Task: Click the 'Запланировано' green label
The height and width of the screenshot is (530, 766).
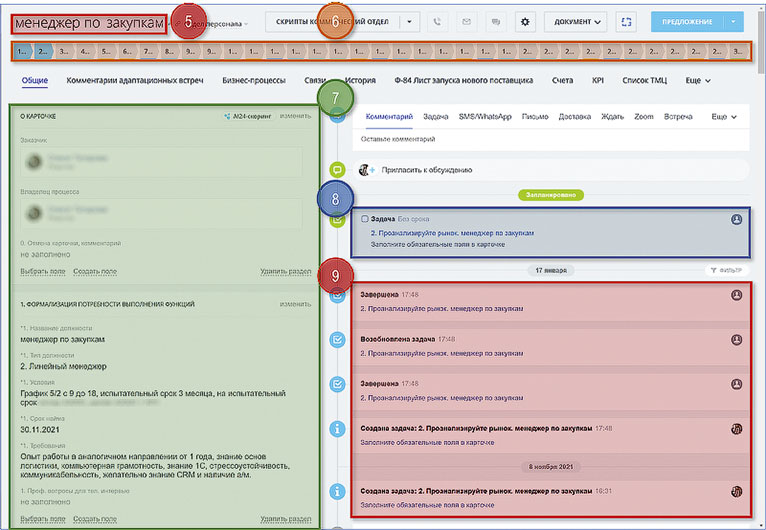Action: [x=551, y=195]
